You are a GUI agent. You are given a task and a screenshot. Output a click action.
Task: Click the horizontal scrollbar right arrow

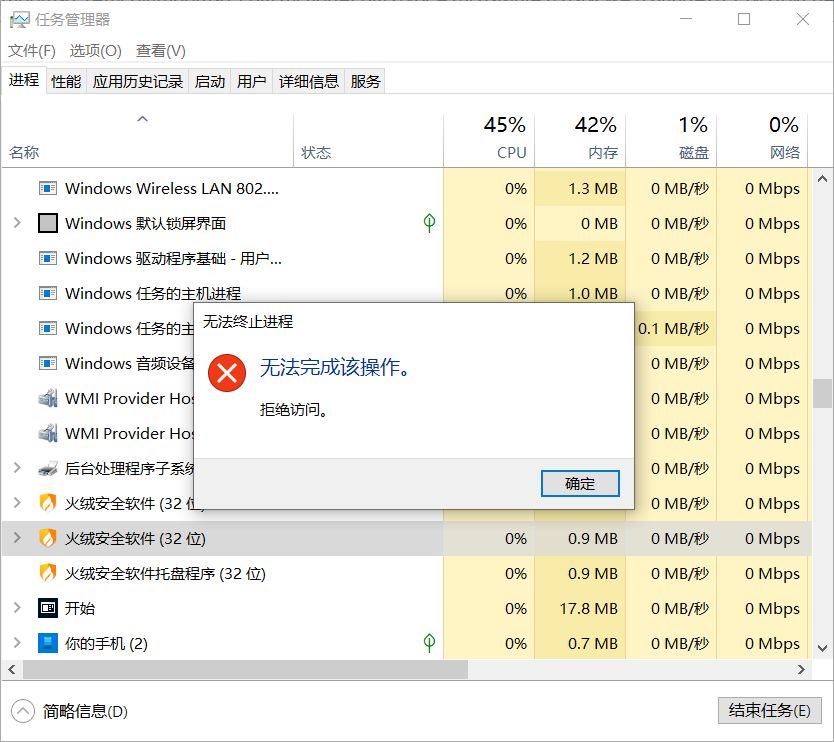[x=801, y=670]
